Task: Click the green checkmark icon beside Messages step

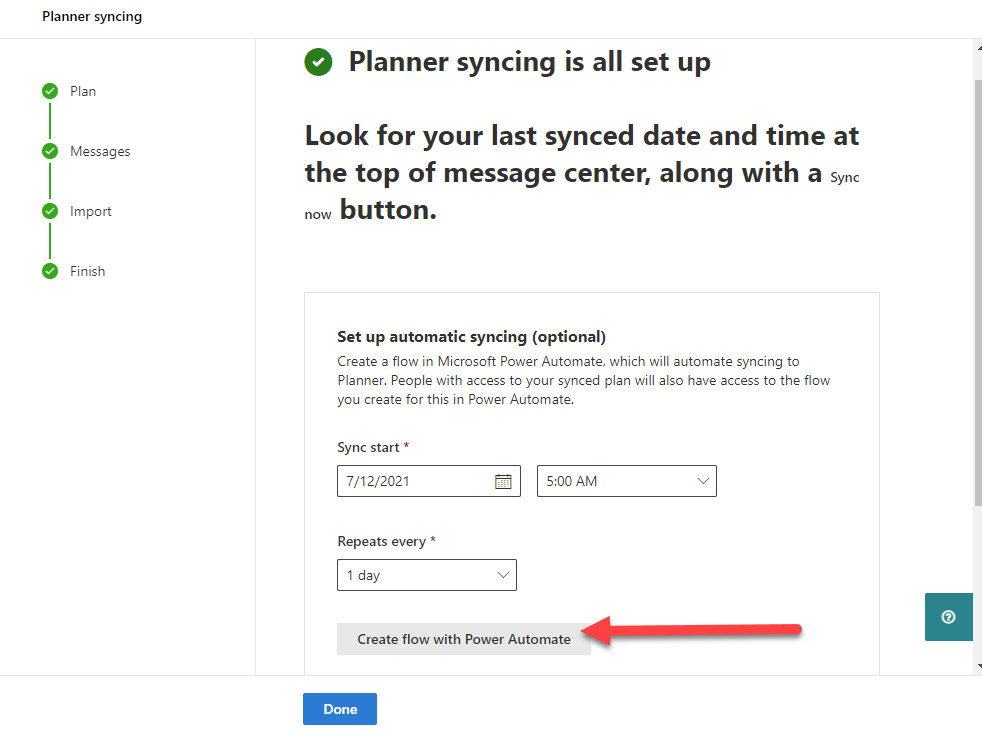Action: coord(50,151)
